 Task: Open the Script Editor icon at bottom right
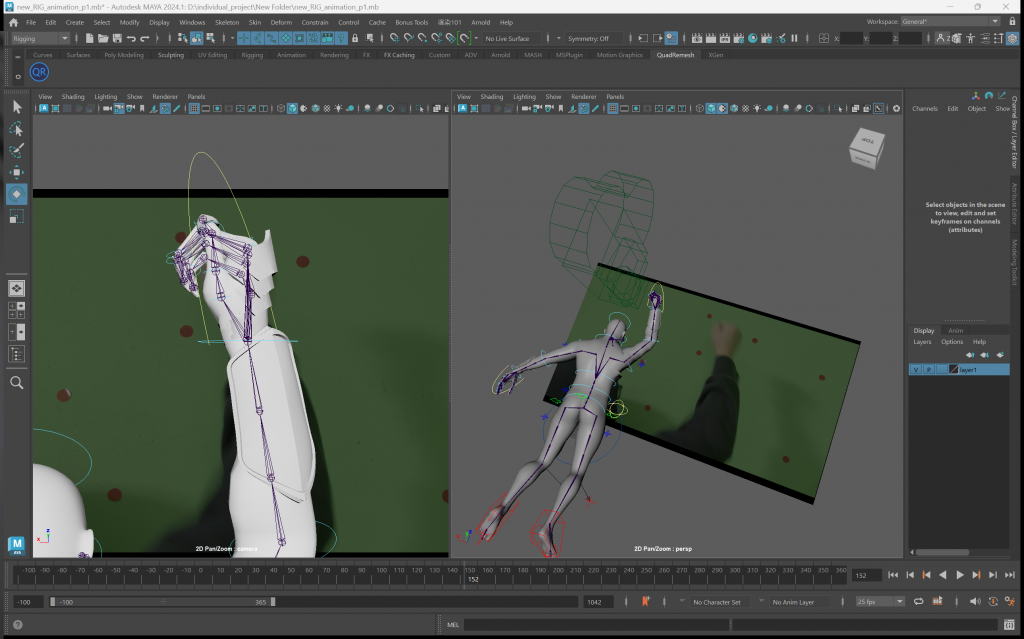[1010, 625]
